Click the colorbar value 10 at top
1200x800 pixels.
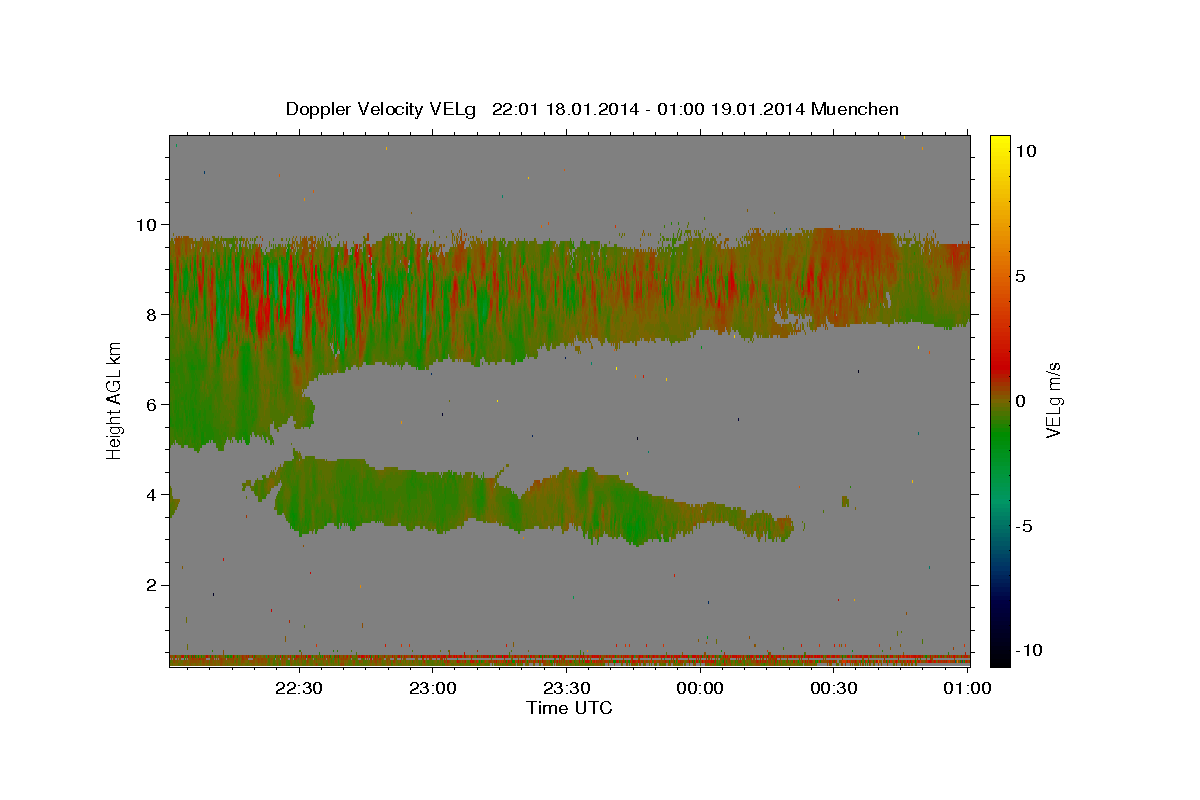pyautogui.click(x=1025, y=151)
